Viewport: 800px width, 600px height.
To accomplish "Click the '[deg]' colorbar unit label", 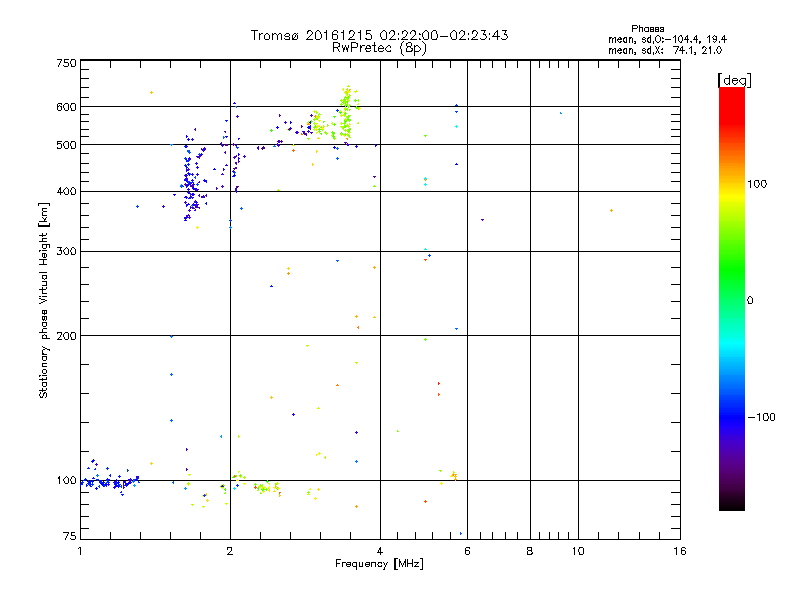I will click(734, 80).
